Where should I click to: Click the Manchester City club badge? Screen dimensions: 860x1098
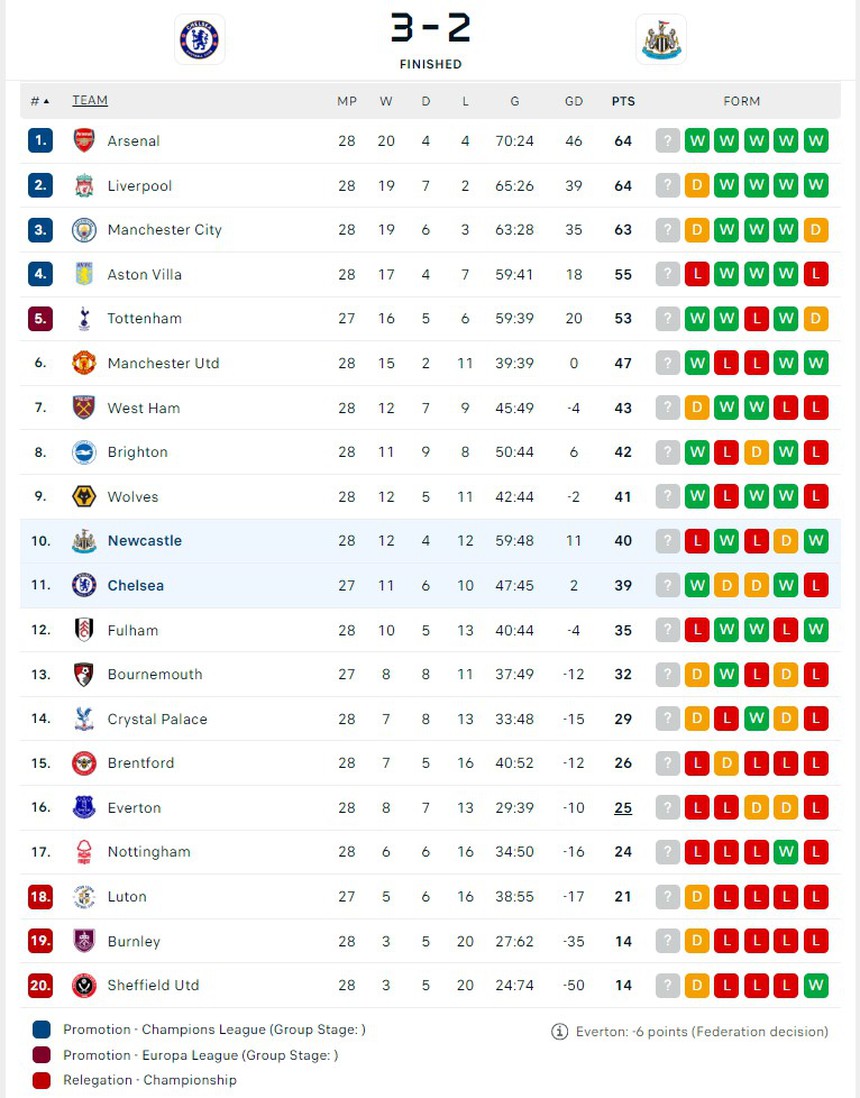pyautogui.click(x=84, y=230)
